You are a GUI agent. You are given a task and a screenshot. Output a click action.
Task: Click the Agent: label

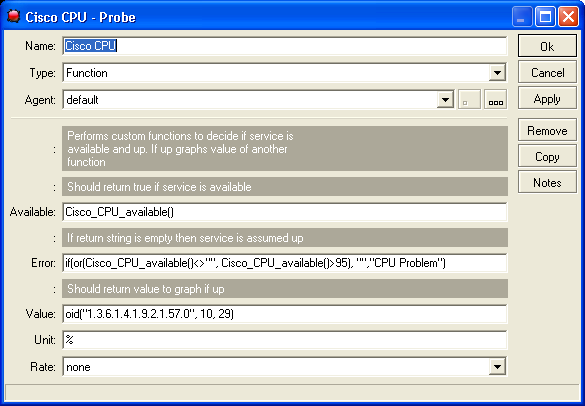[40, 100]
